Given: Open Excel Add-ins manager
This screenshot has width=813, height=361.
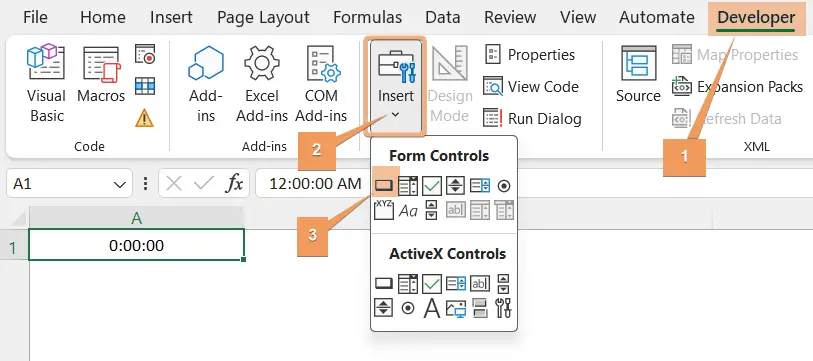Looking at the screenshot, I should (262, 83).
